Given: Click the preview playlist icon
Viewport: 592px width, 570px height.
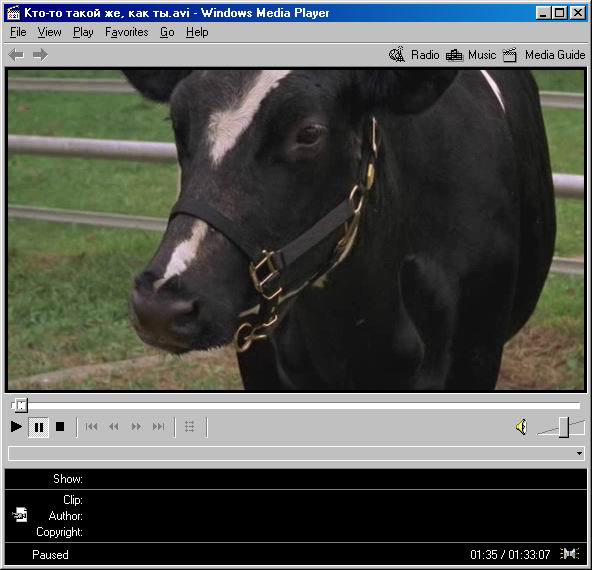Looking at the screenshot, I should tap(190, 427).
